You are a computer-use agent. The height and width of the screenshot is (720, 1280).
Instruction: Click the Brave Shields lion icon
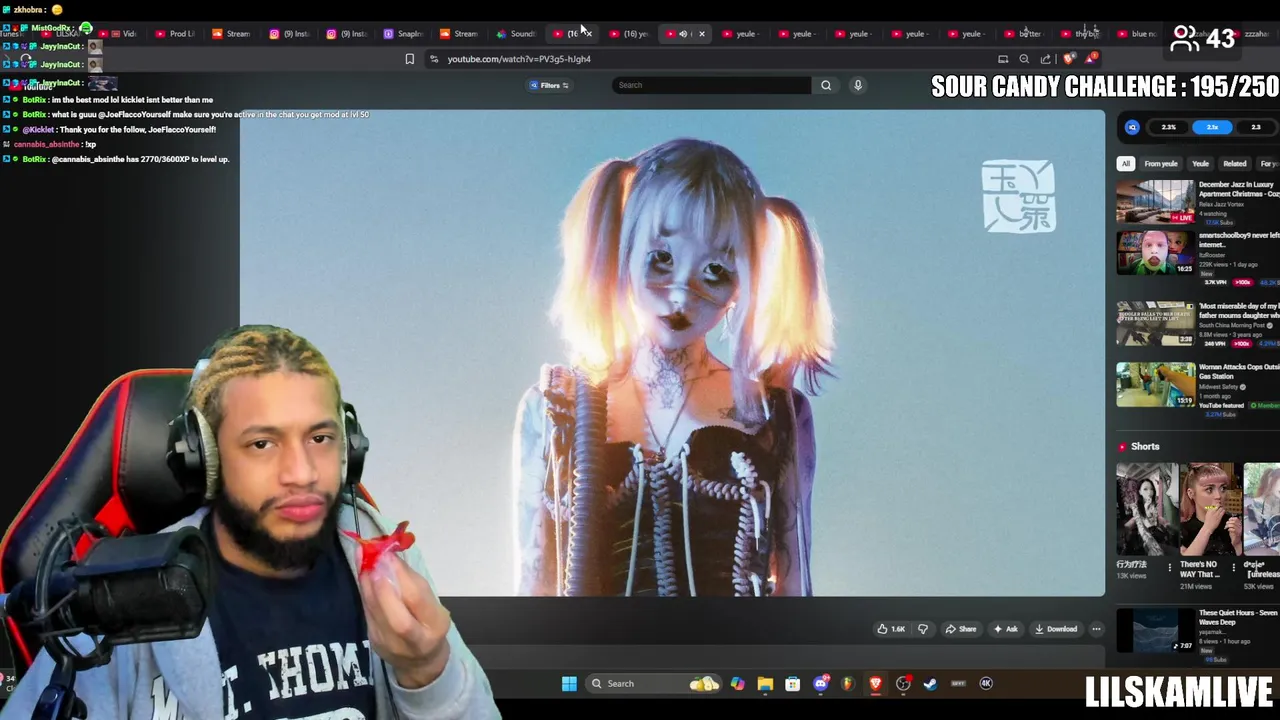pyautogui.click(x=1069, y=59)
